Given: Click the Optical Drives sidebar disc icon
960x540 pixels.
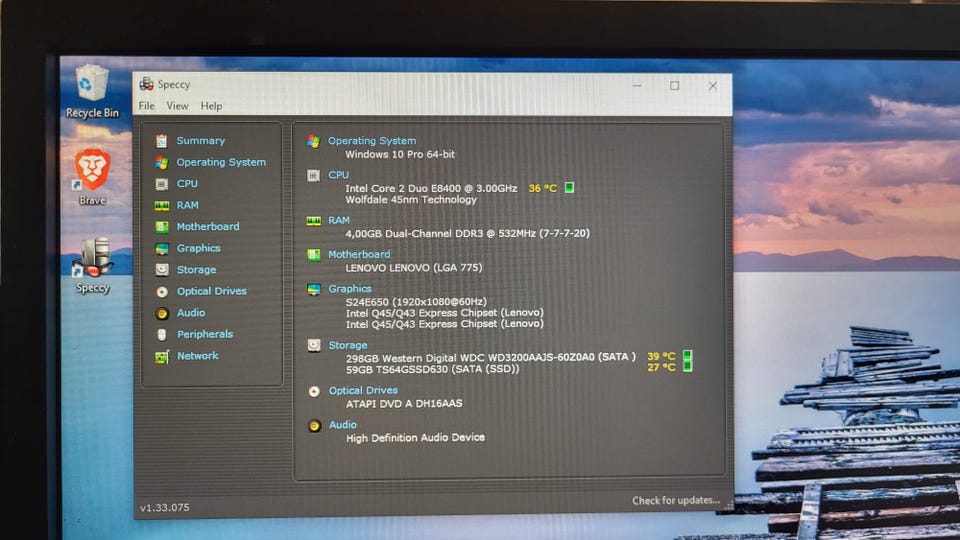Looking at the screenshot, I should coord(162,292).
